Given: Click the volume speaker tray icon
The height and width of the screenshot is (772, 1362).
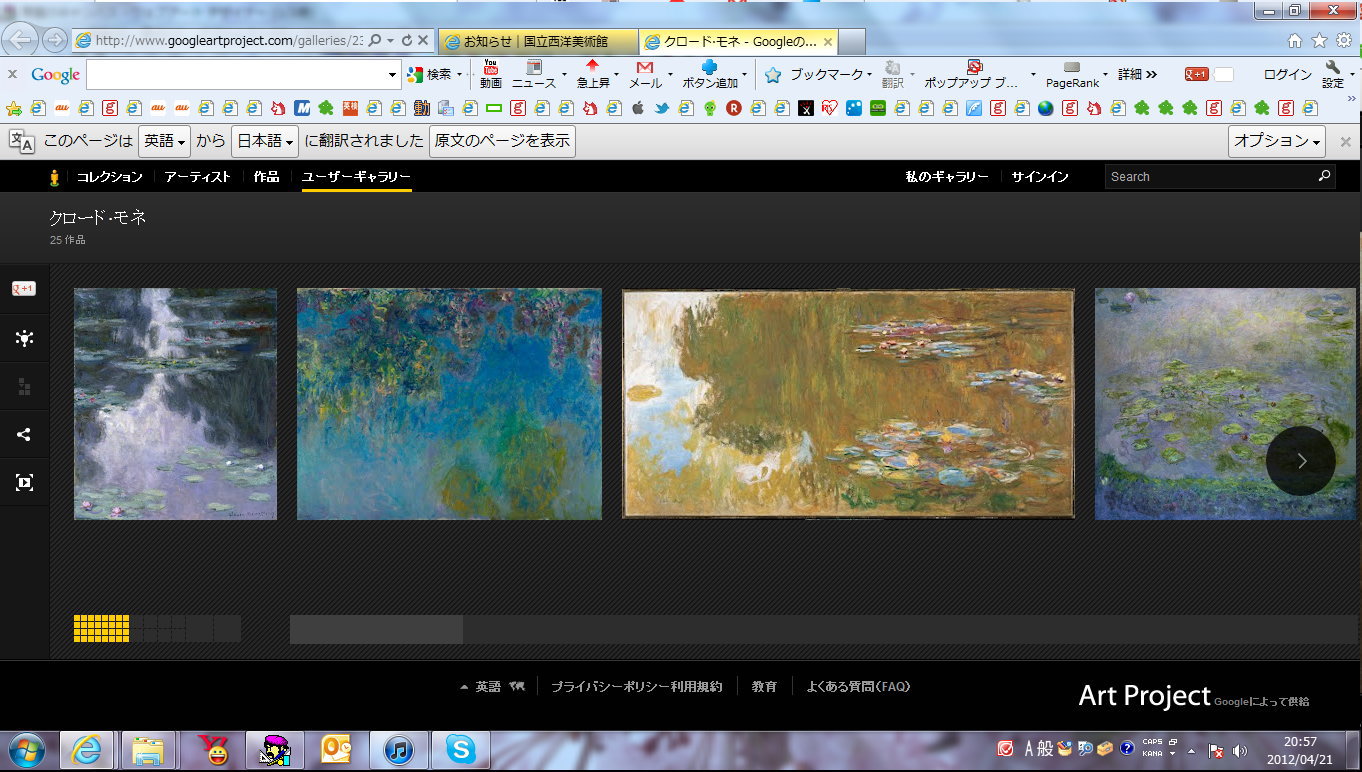Looking at the screenshot, I should tap(1240, 750).
